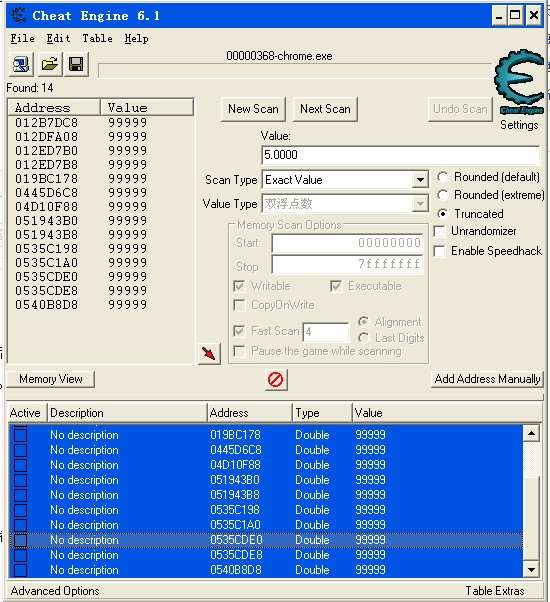Enable the Unrandomizer checkbox
The image size is (550, 602).
pos(439,231)
